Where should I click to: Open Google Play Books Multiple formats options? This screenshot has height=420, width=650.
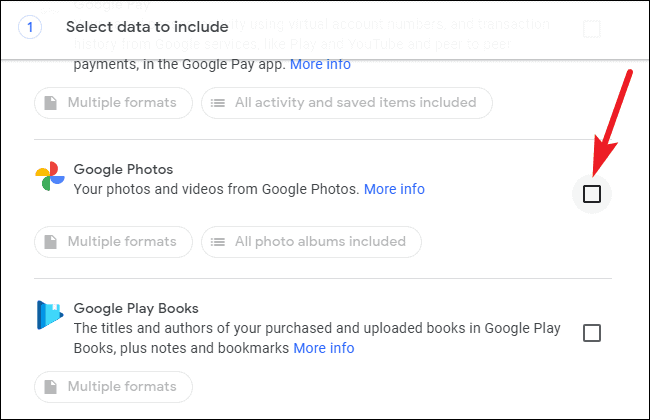(114, 387)
